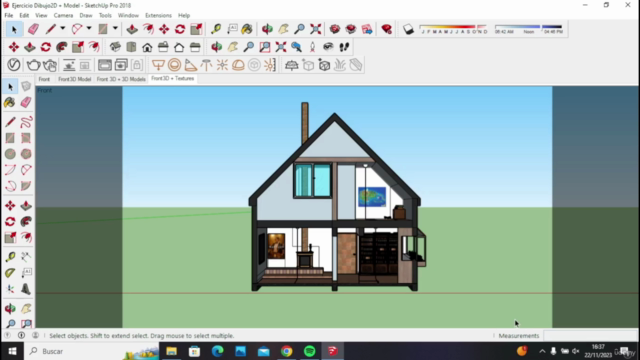Open the File menu
The height and width of the screenshot is (360, 640).
pos(9,16)
